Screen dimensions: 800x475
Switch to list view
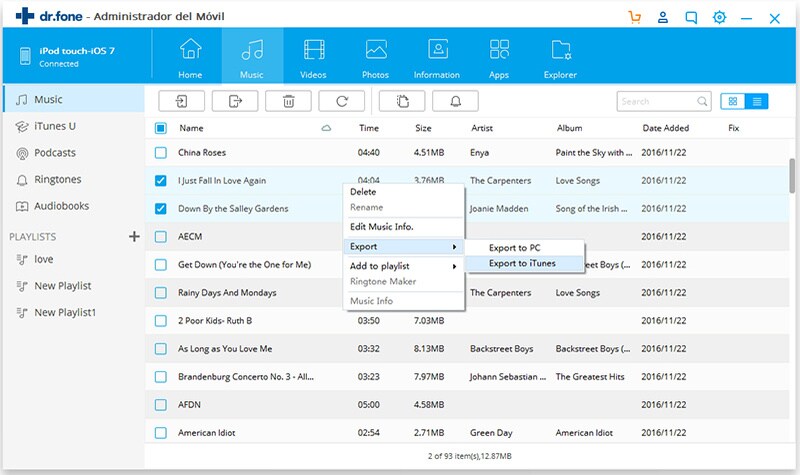[757, 102]
